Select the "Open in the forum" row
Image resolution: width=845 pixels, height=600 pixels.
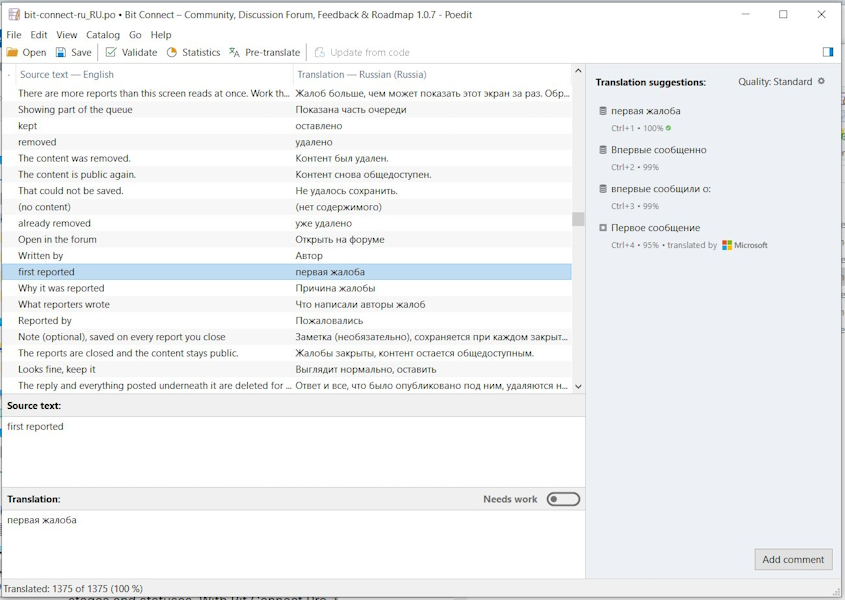[x=287, y=239]
